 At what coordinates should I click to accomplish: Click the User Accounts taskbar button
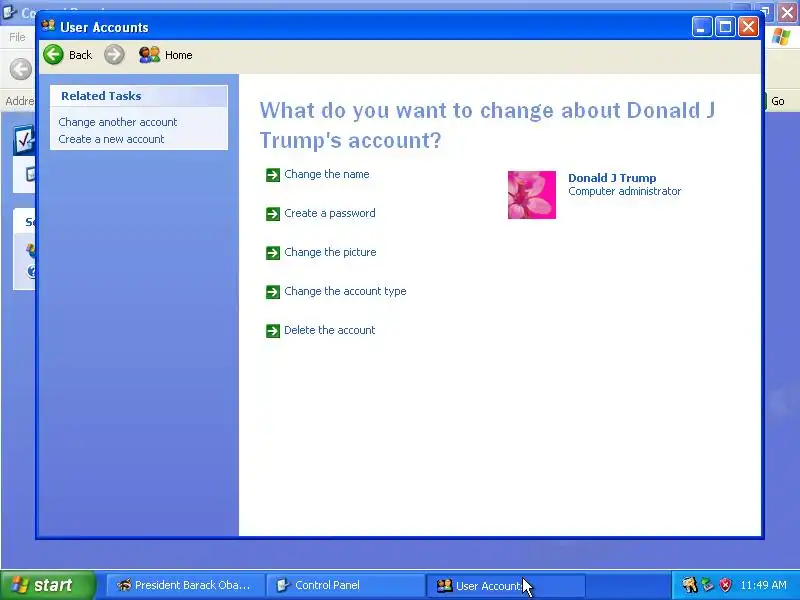(x=506, y=585)
